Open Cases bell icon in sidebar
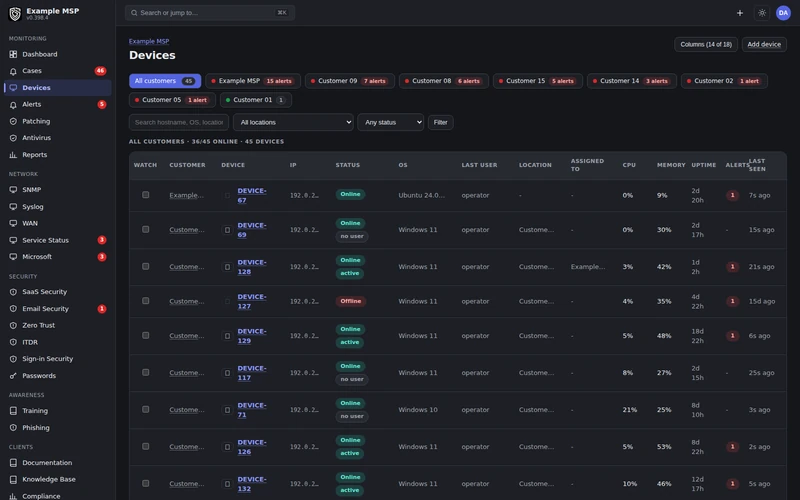 [13, 71]
